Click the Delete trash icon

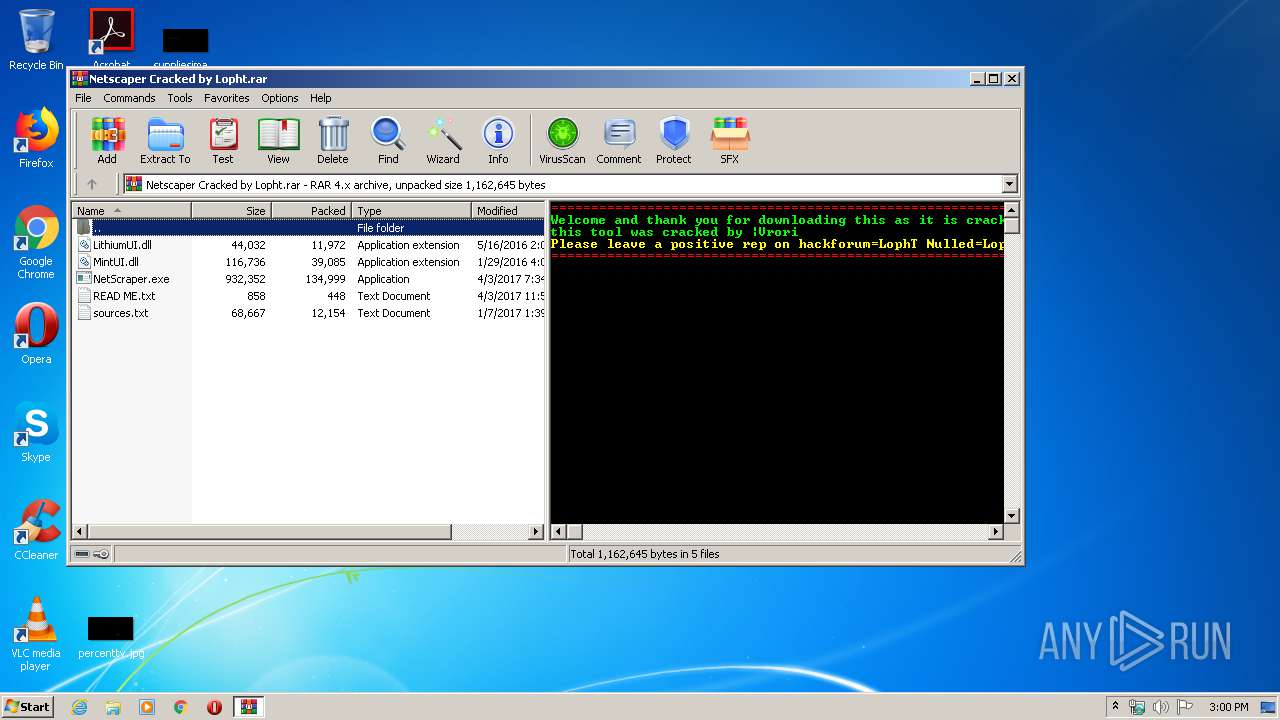(x=333, y=140)
